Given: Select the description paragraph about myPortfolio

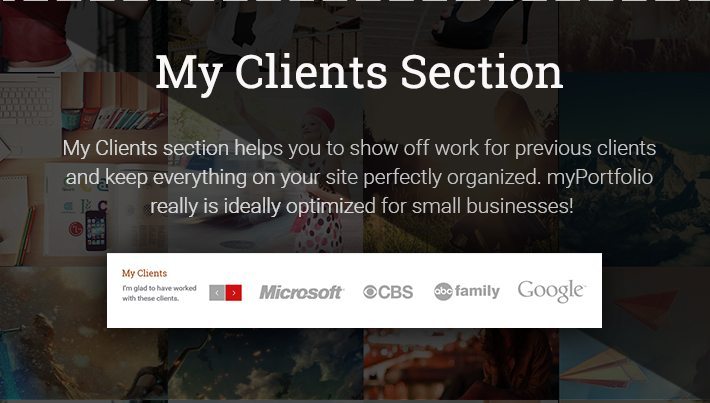Looking at the screenshot, I should 360,177.
